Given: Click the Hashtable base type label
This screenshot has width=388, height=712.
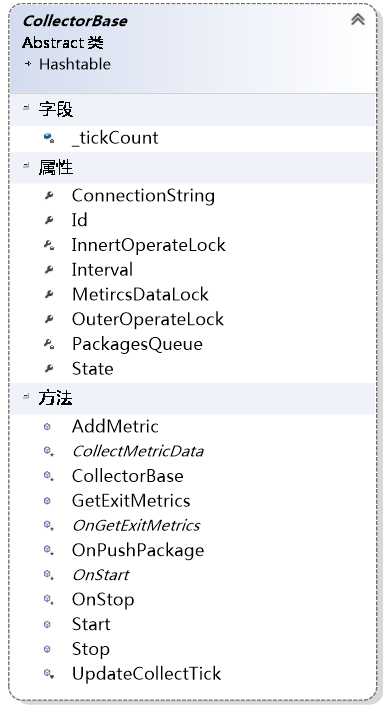Looking at the screenshot, I should coord(75,64).
